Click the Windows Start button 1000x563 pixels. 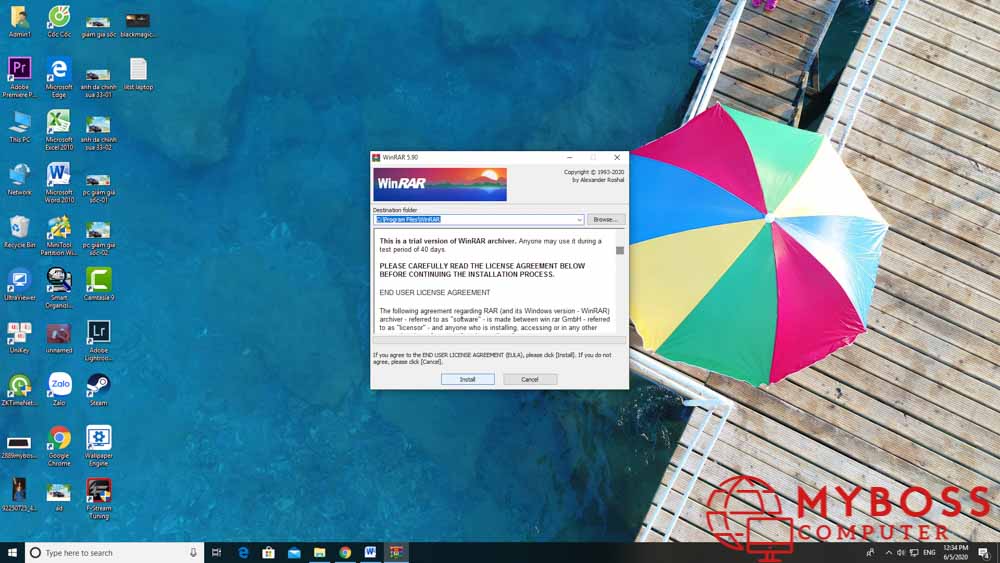tap(12, 552)
